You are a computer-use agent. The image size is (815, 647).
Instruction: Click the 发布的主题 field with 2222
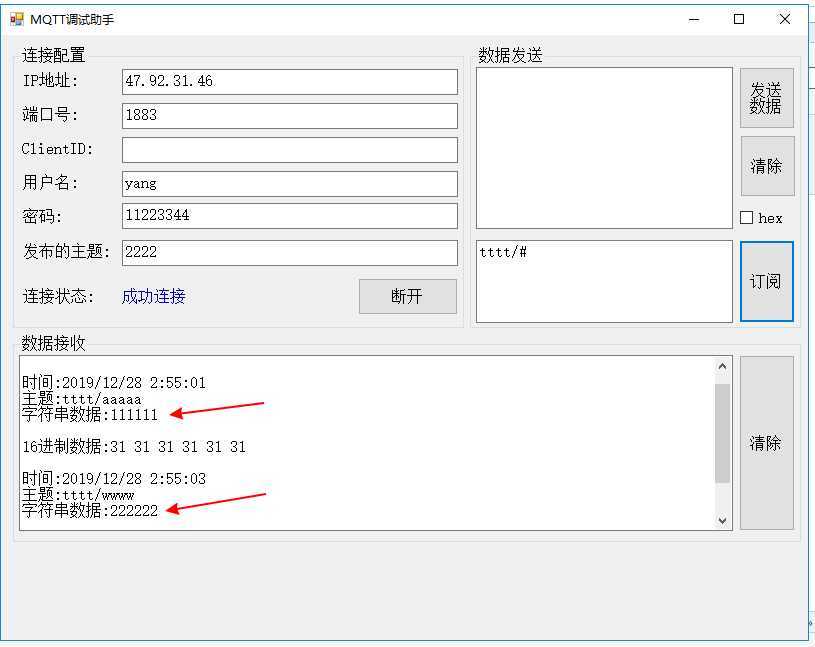pos(290,253)
